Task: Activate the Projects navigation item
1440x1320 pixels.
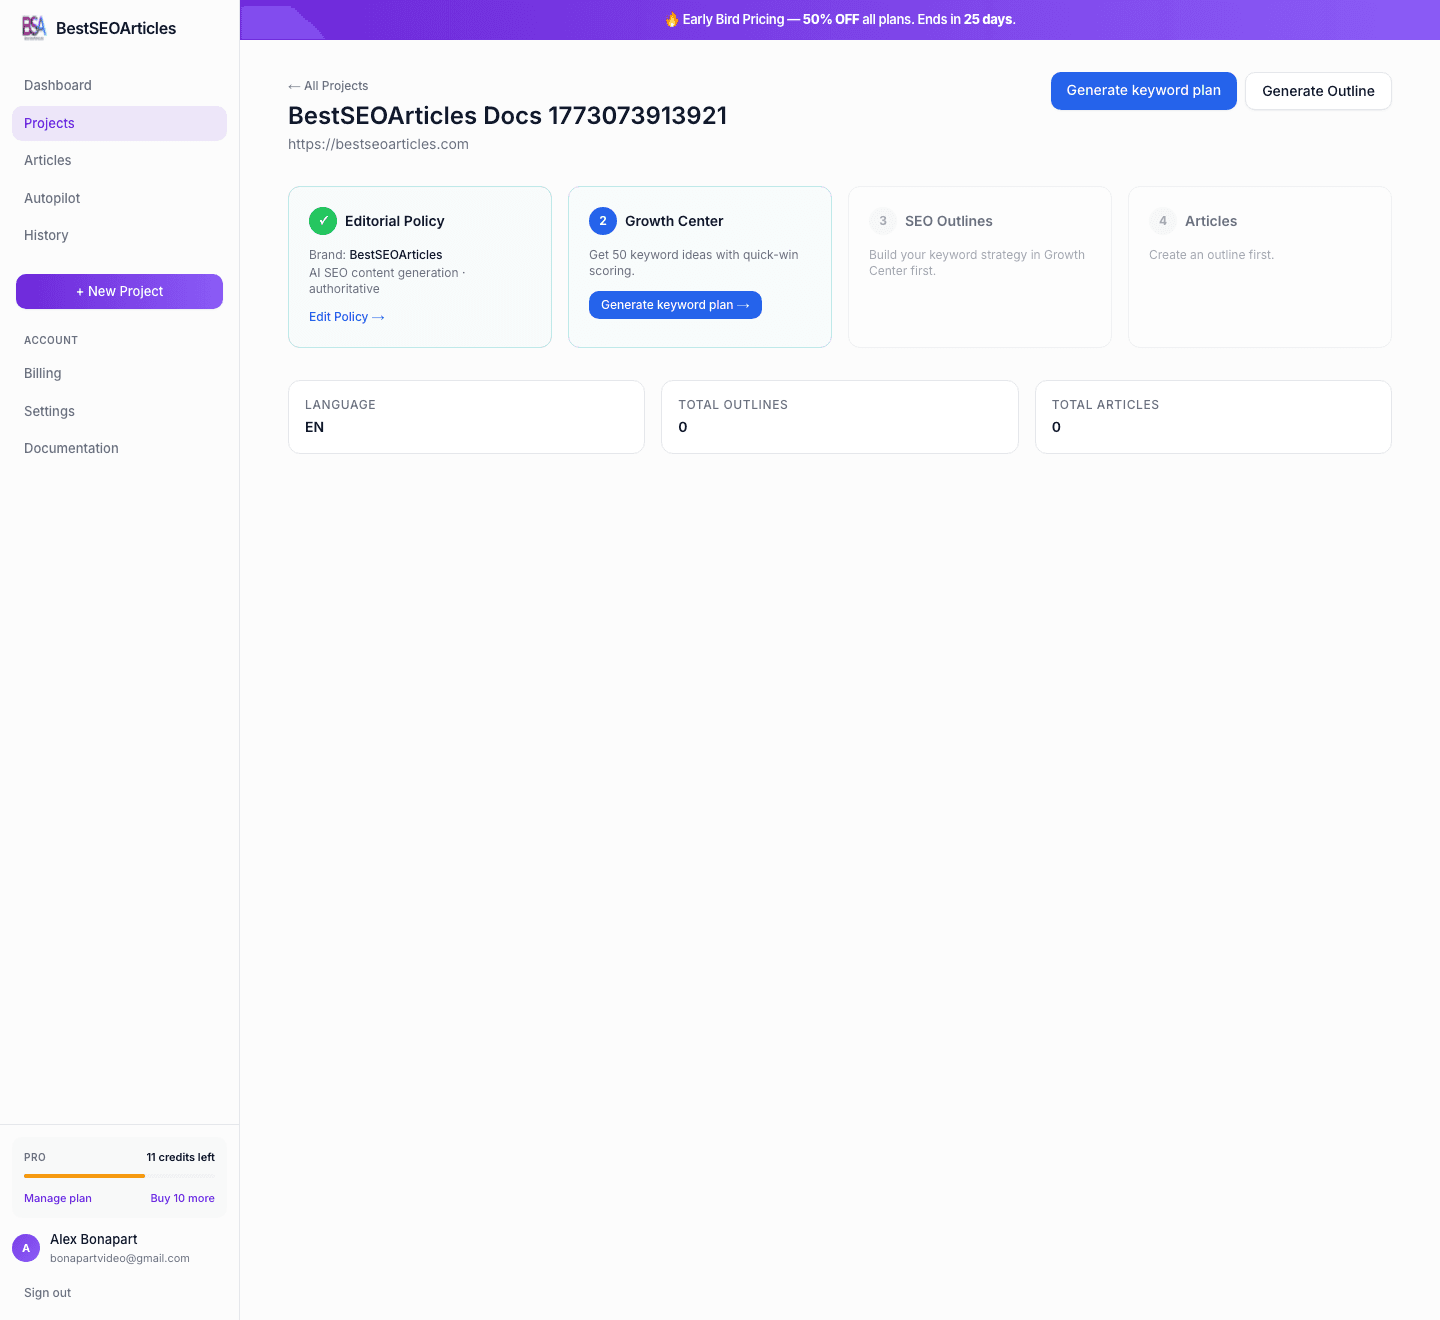Action: 49,123
